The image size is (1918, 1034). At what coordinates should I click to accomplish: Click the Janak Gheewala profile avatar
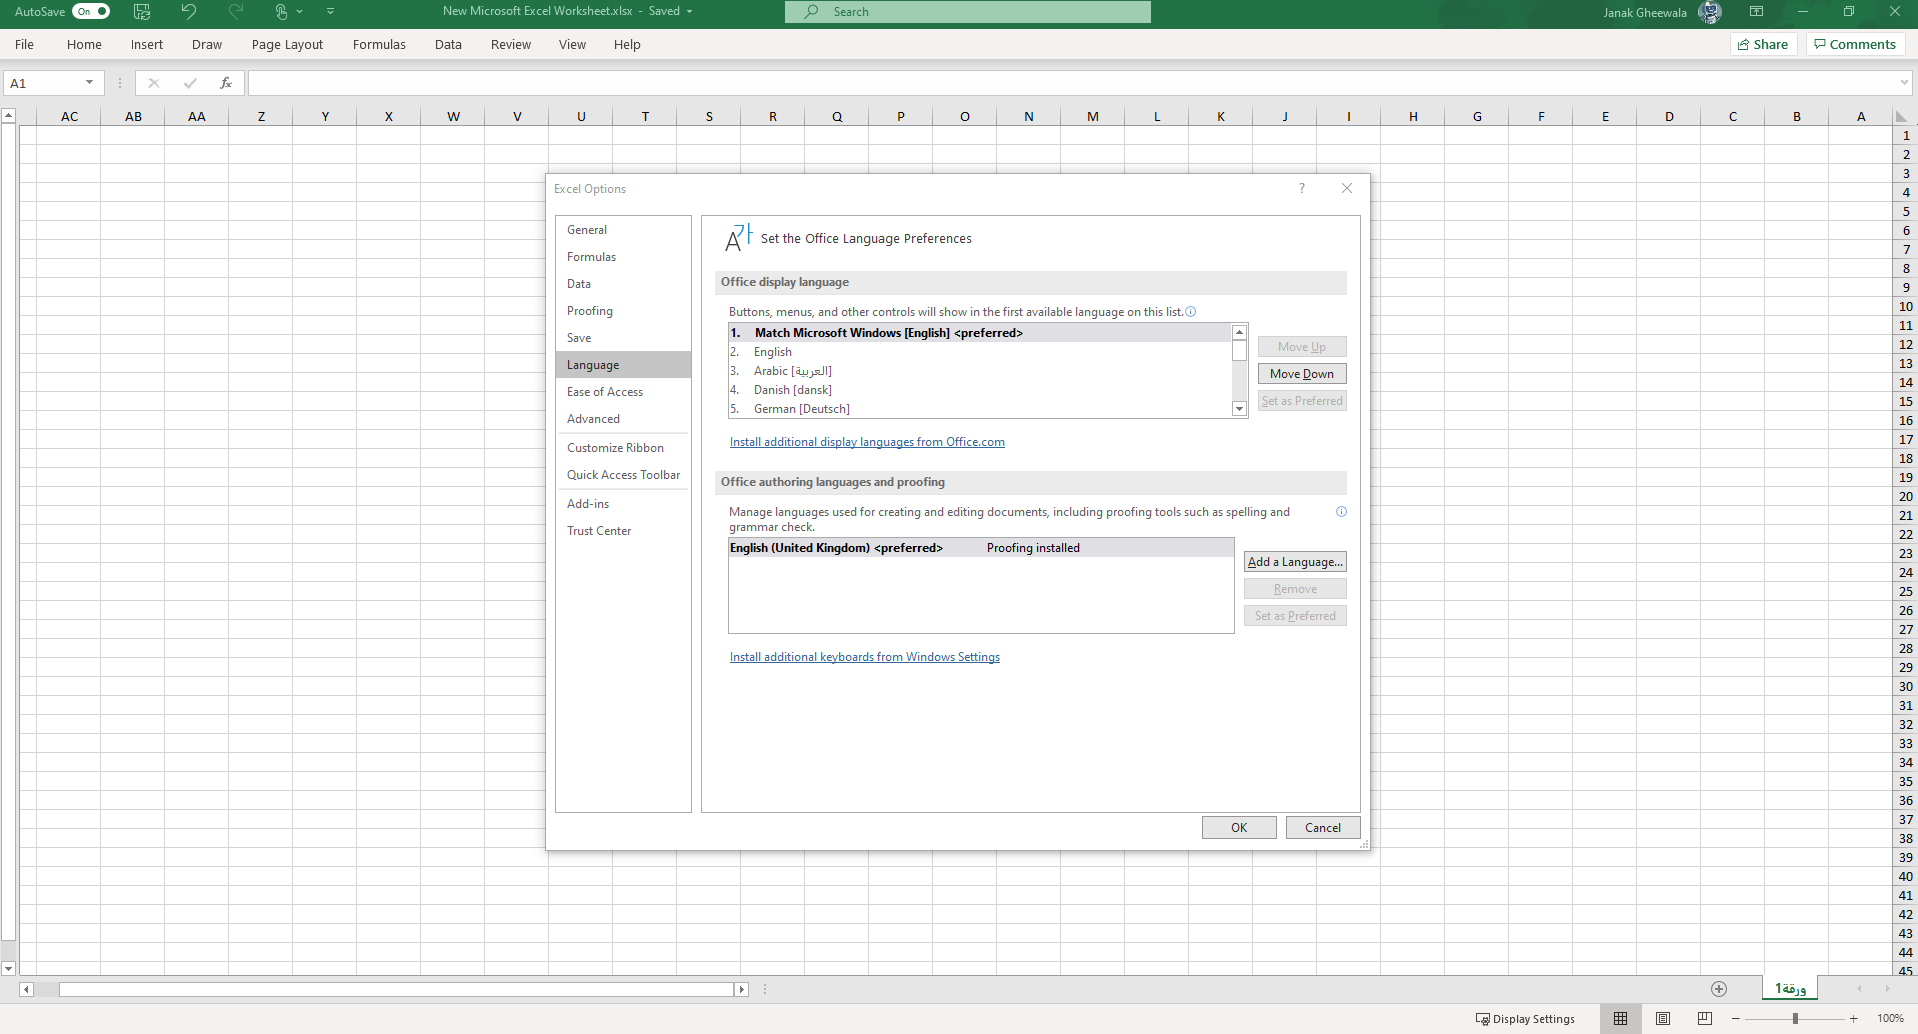point(1710,11)
